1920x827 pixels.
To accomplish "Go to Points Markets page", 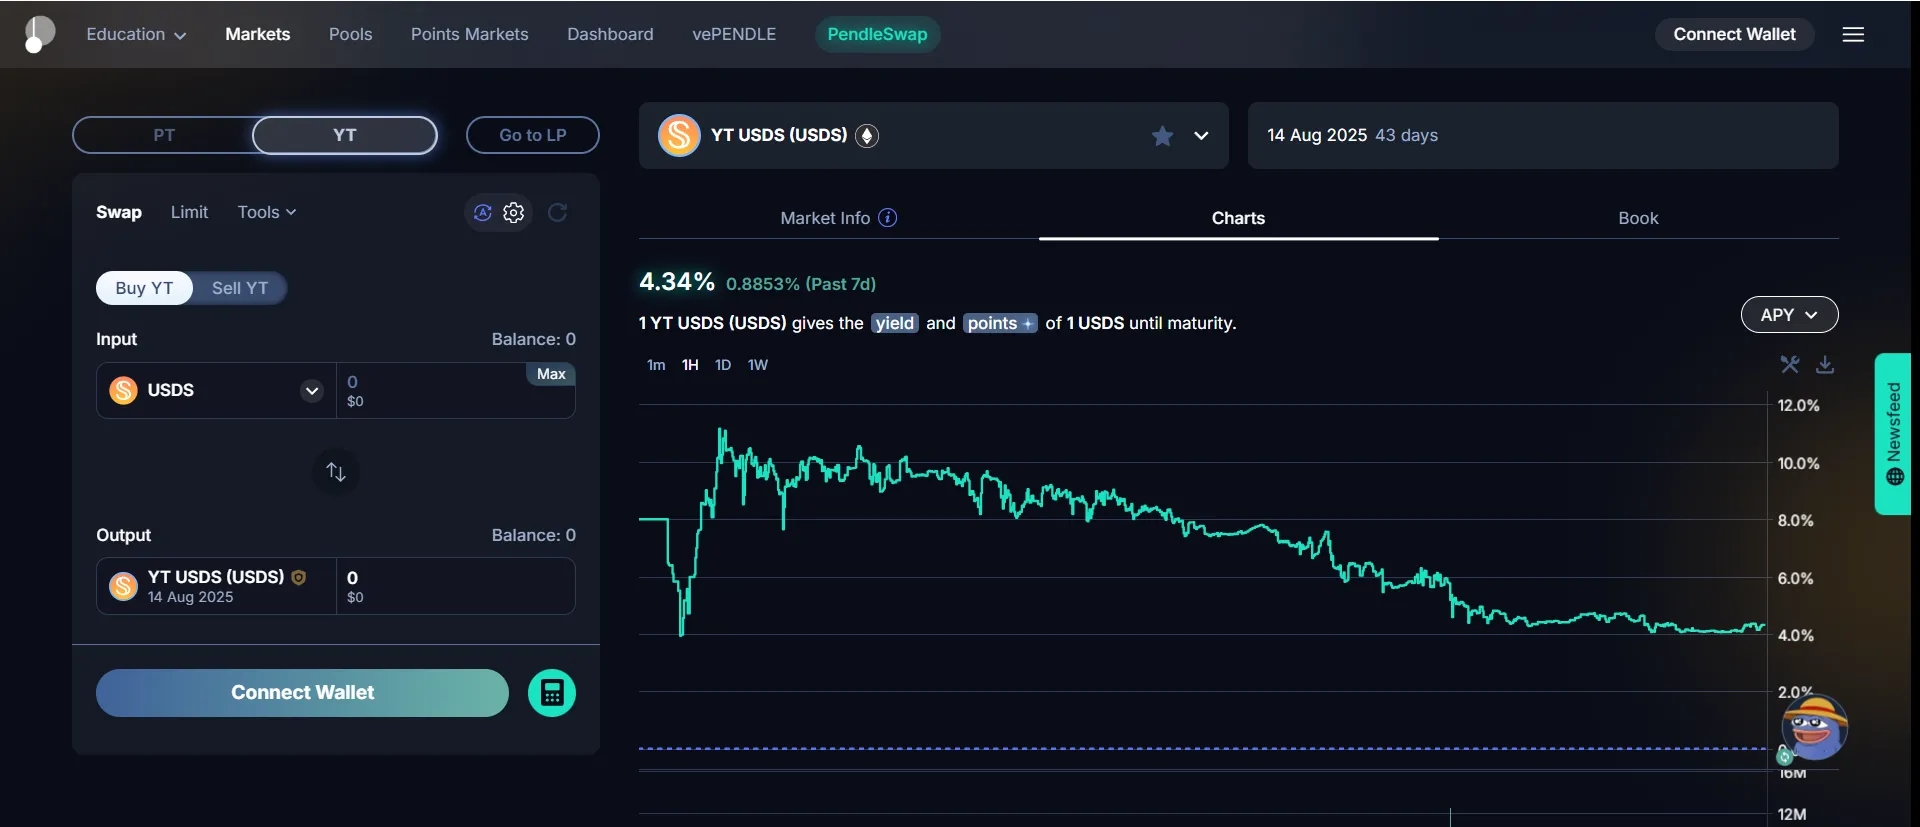I will tap(470, 34).
